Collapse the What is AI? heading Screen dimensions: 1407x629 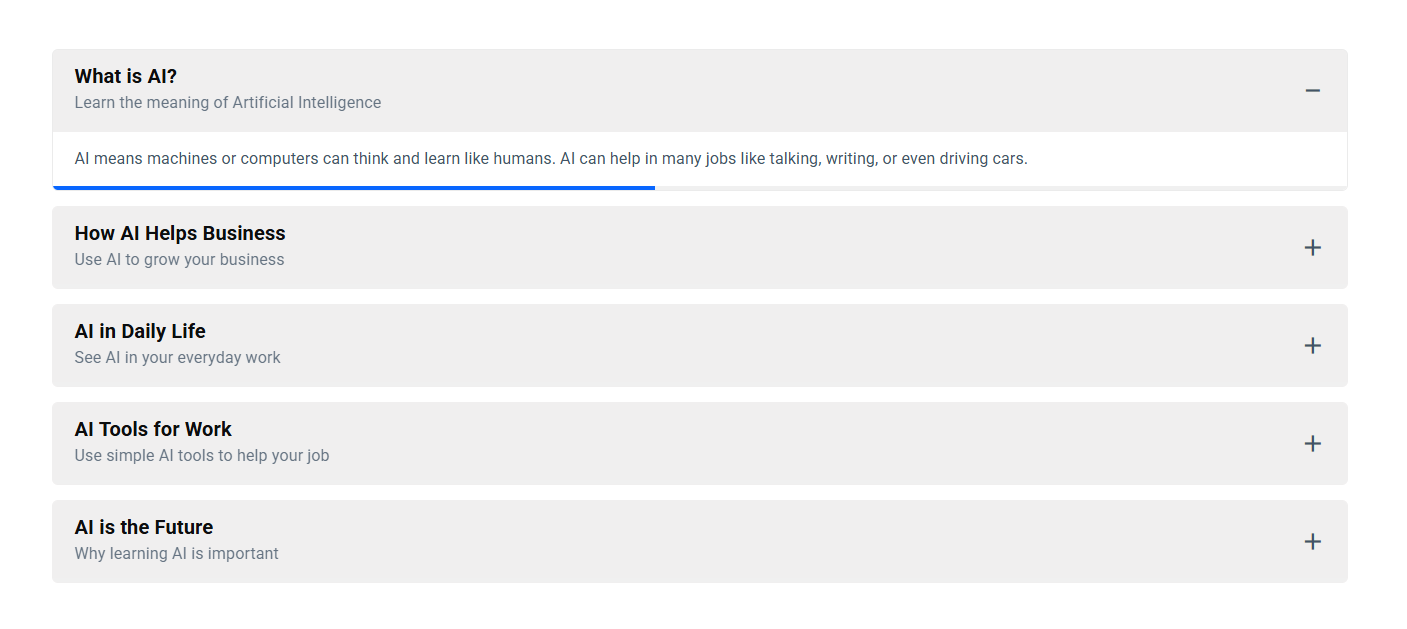tap(126, 77)
